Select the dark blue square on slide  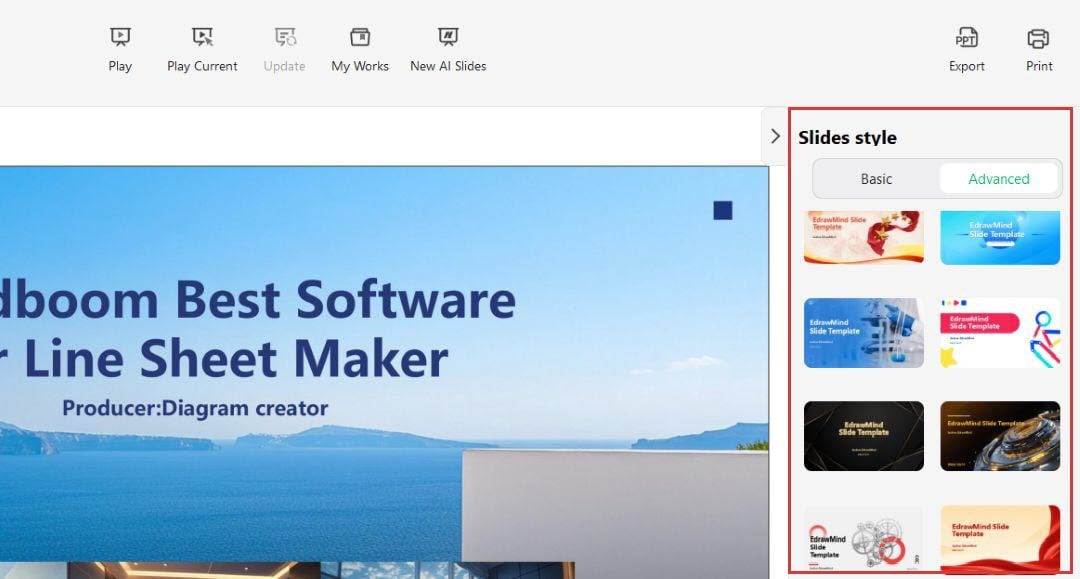point(723,210)
